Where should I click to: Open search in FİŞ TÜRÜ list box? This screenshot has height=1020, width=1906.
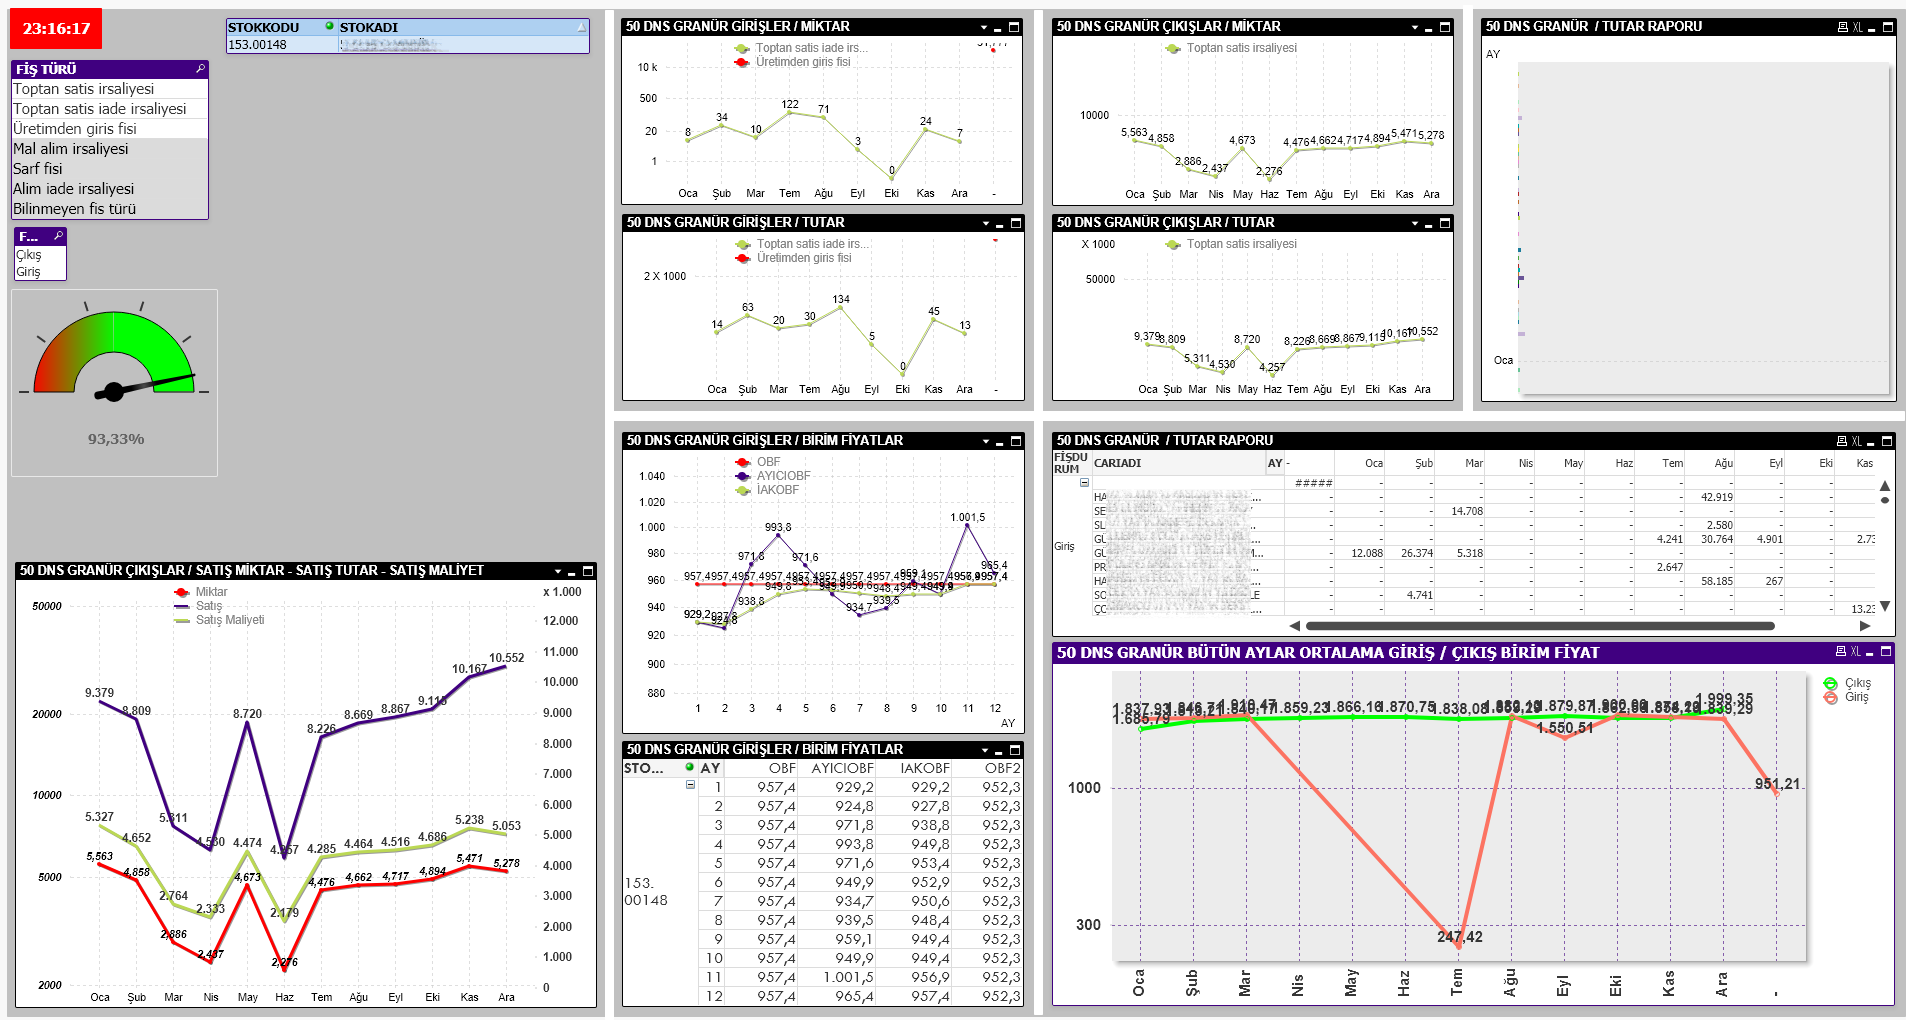[200, 69]
